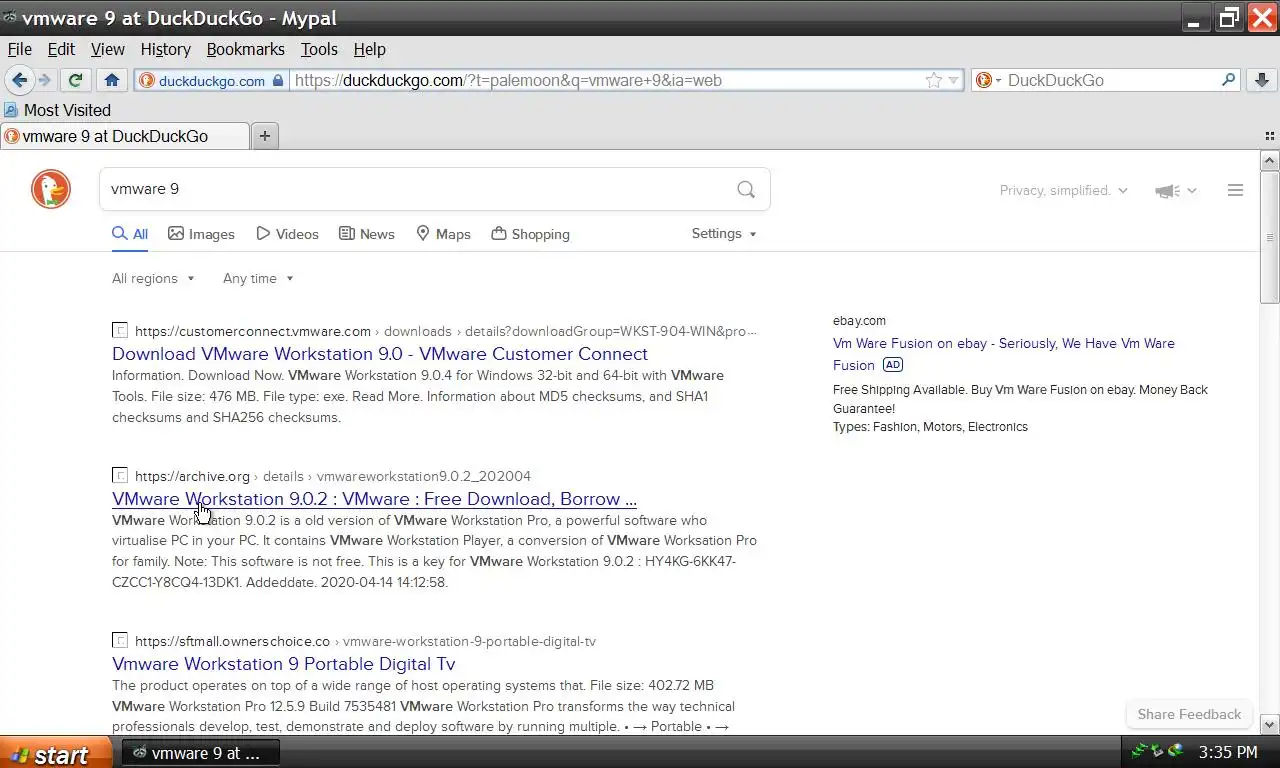
Task: Open a new tab with plus button
Action: (265, 136)
